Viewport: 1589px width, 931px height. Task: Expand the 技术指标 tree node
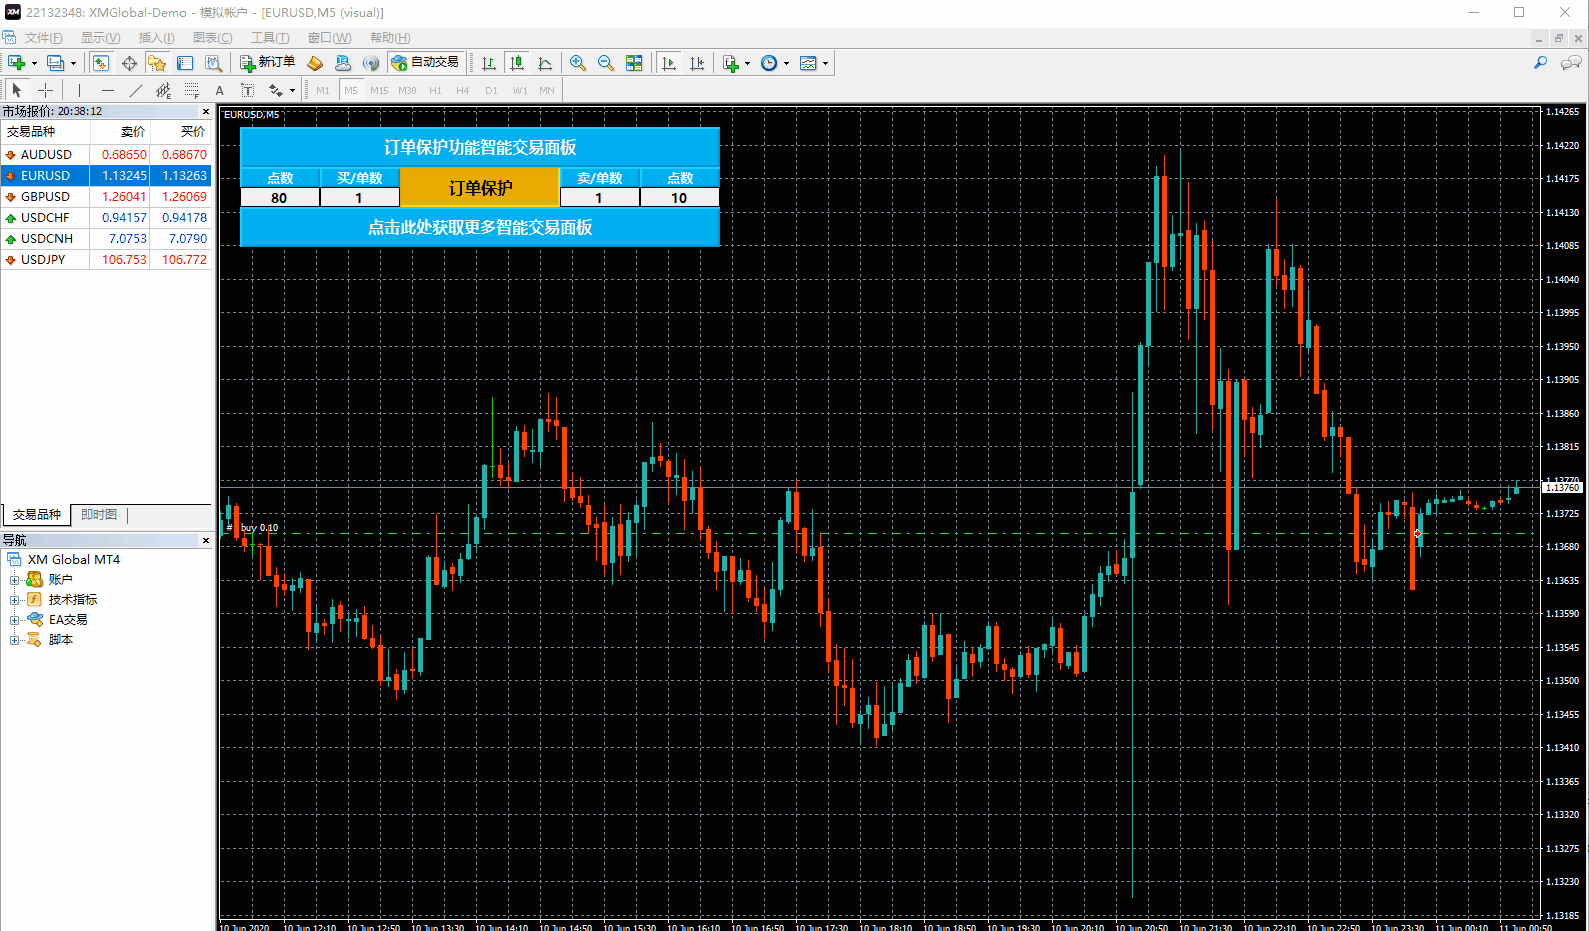click(15, 600)
